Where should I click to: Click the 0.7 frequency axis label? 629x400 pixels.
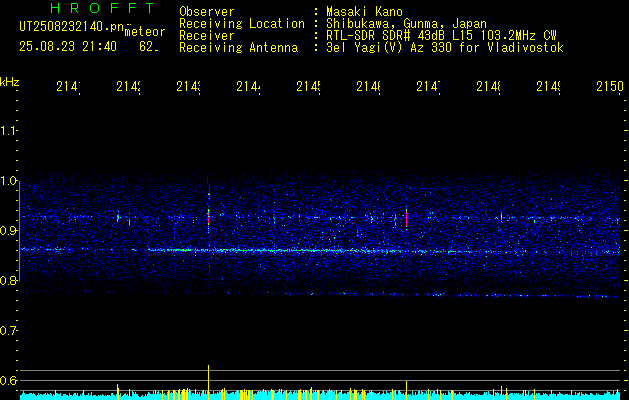click(8, 330)
